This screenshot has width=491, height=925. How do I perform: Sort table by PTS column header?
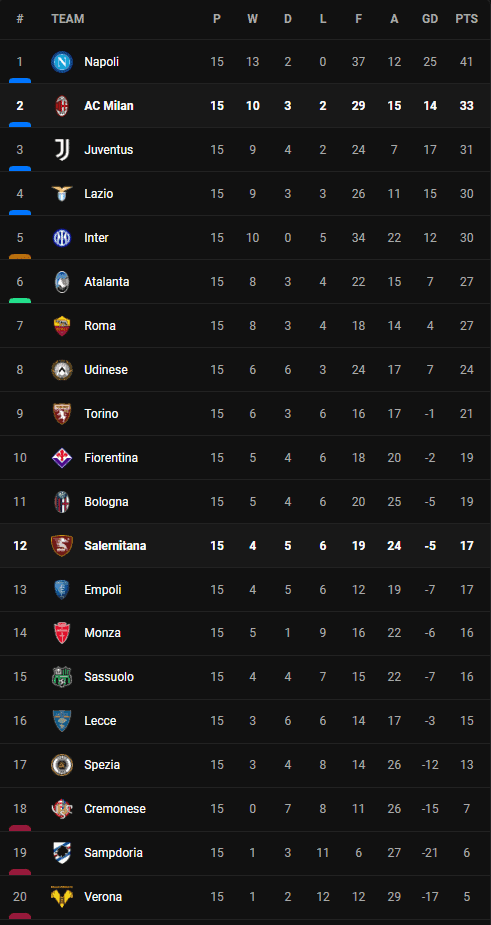click(x=467, y=19)
